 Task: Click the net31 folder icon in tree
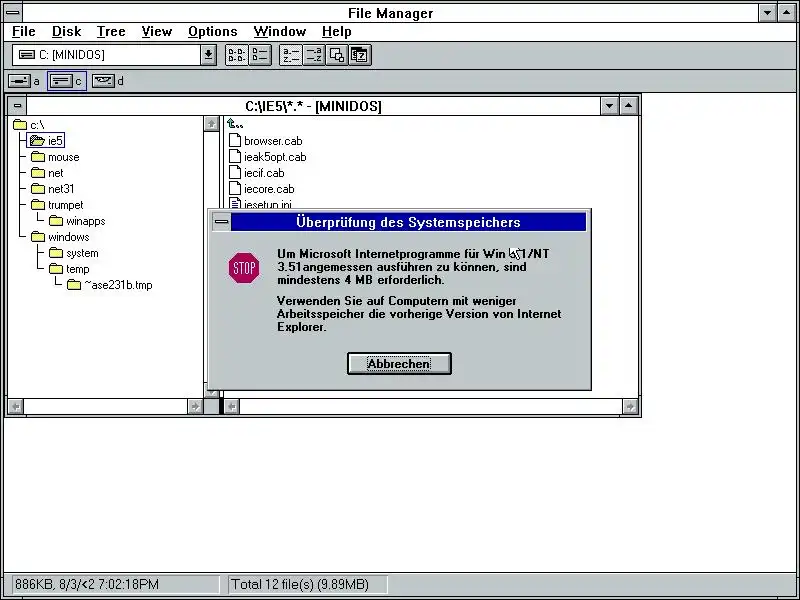coord(38,189)
